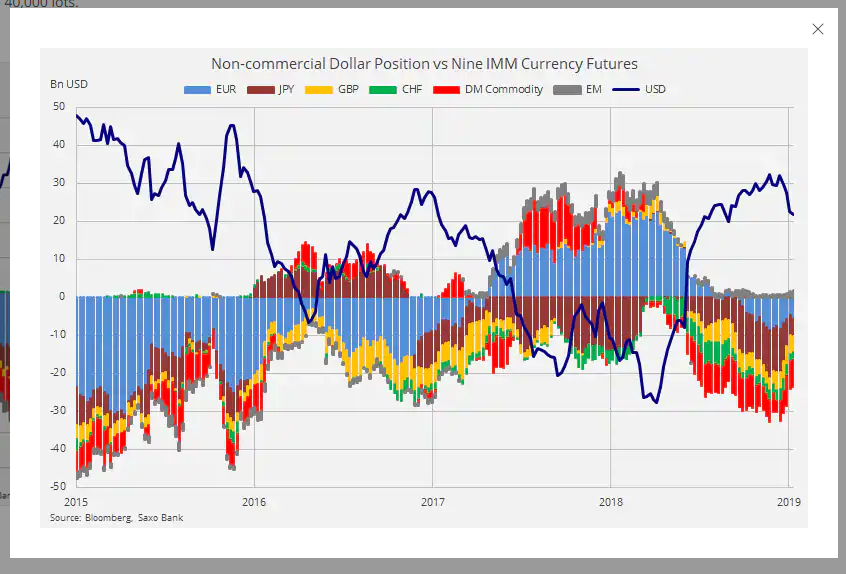Click the 'EM' legend label text
846x574 pixels.
pos(593,90)
